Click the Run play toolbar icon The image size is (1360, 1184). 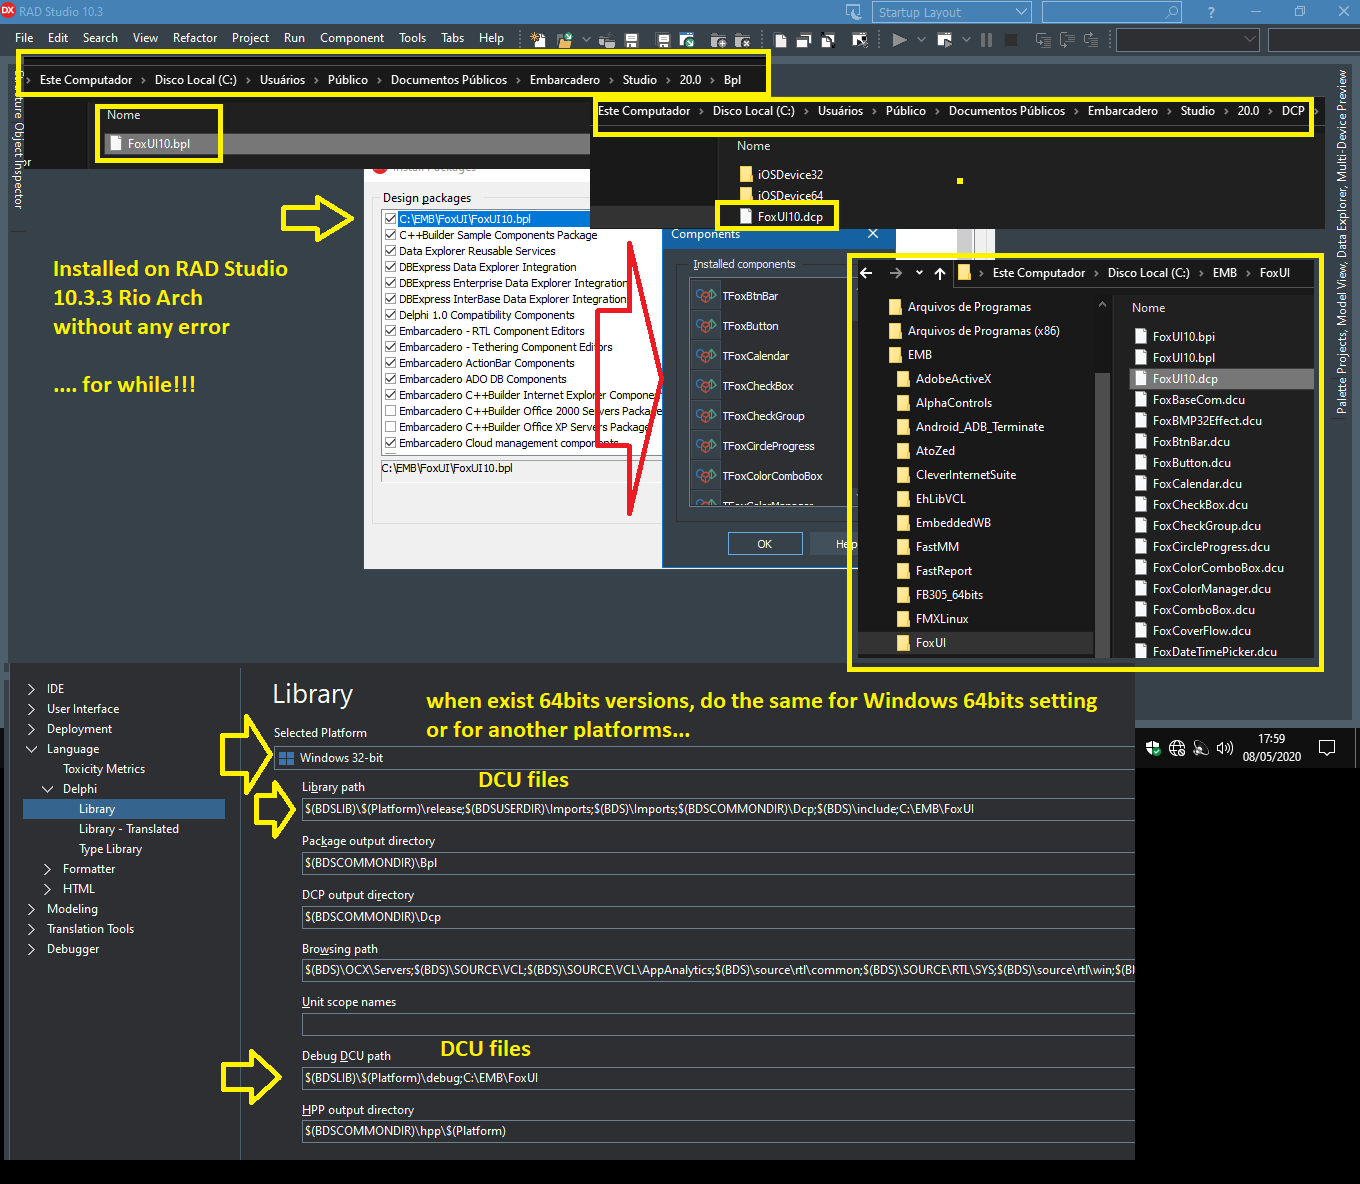pos(899,40)
